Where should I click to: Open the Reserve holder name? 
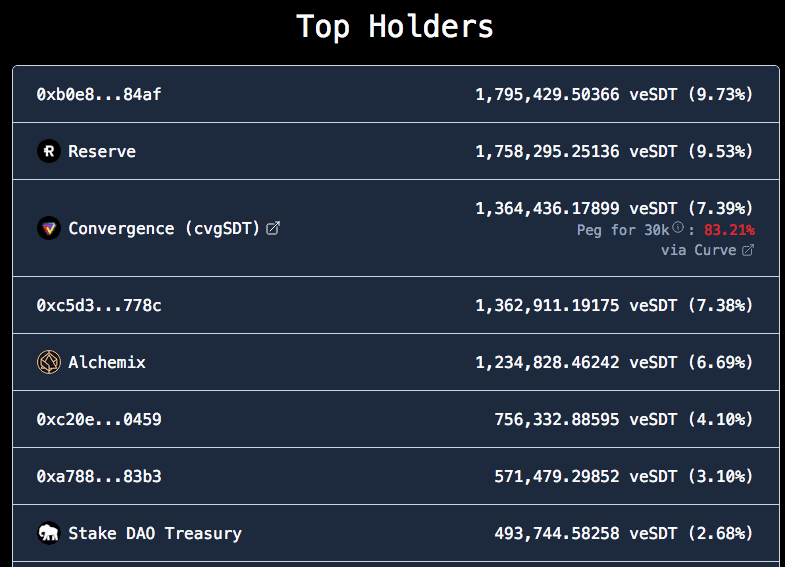pos(102,151)
